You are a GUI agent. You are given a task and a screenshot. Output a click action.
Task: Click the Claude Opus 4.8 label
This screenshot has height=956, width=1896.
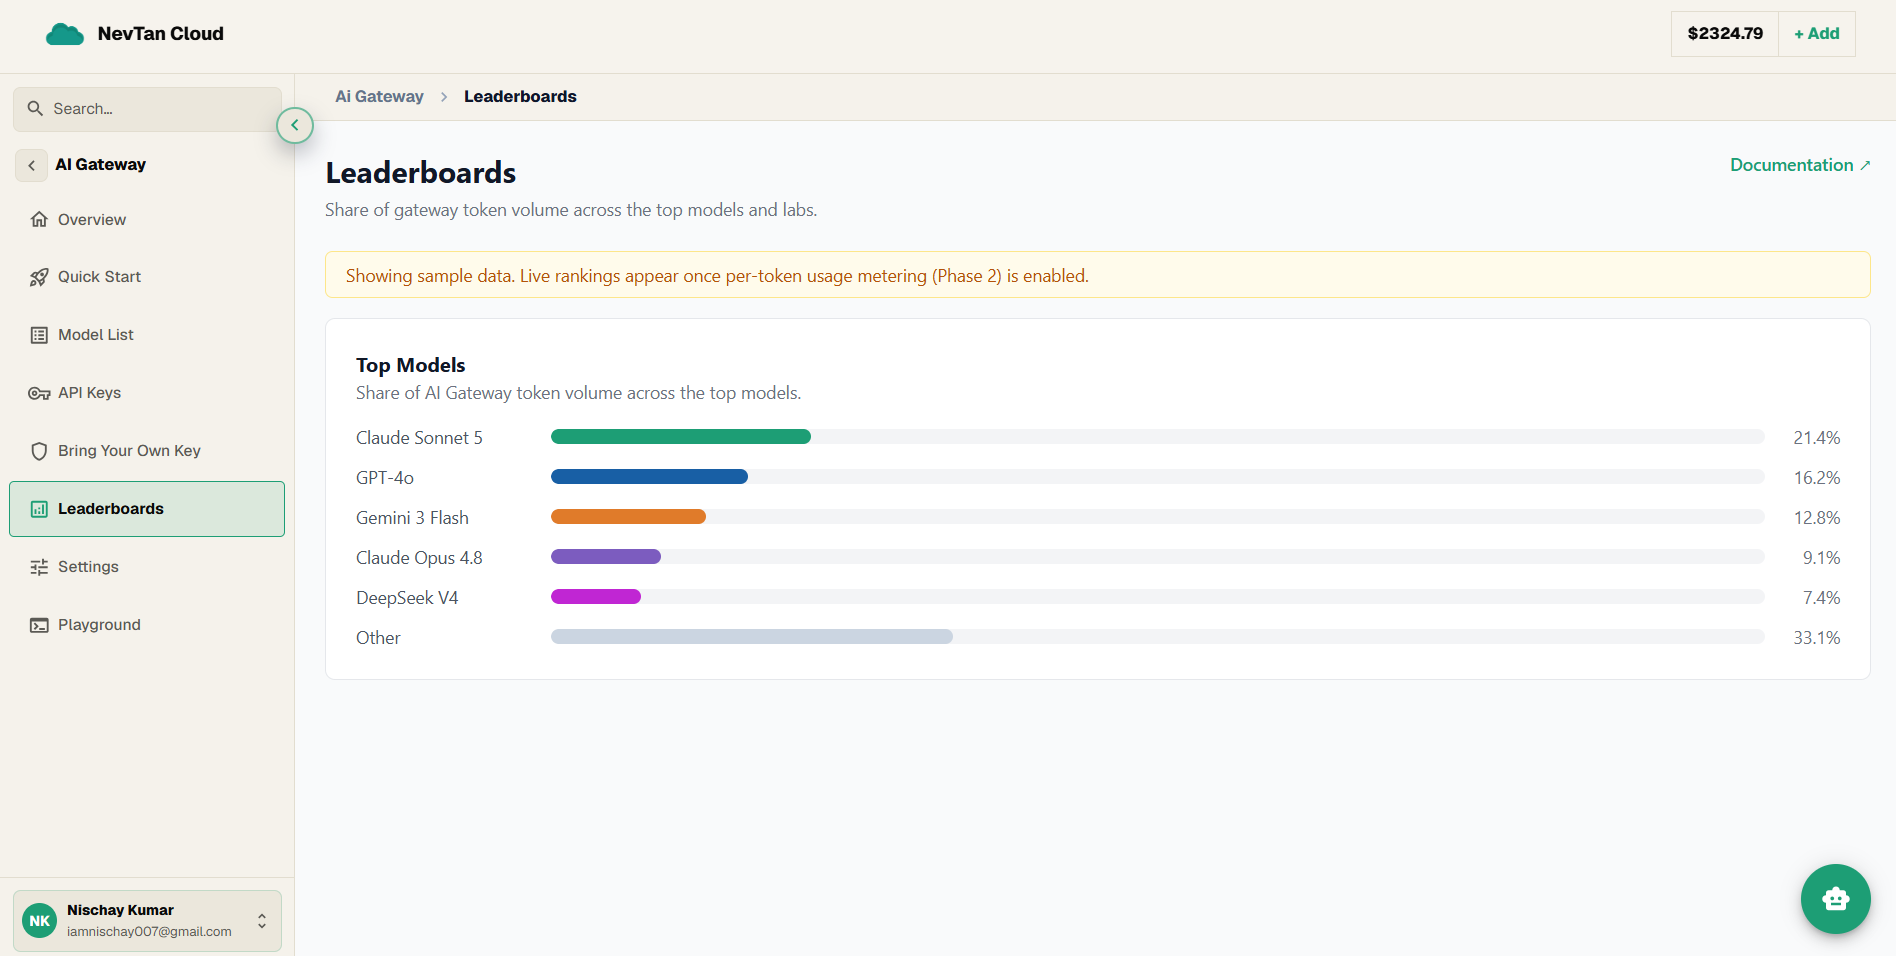point(419,558)
